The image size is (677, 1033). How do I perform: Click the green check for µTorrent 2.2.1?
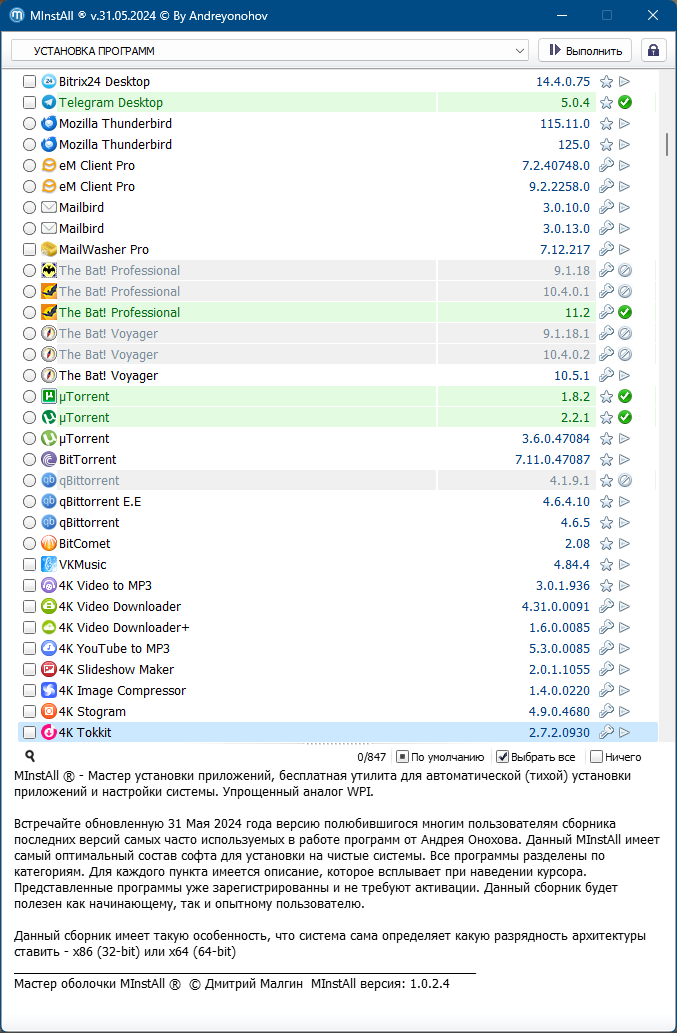625,418
